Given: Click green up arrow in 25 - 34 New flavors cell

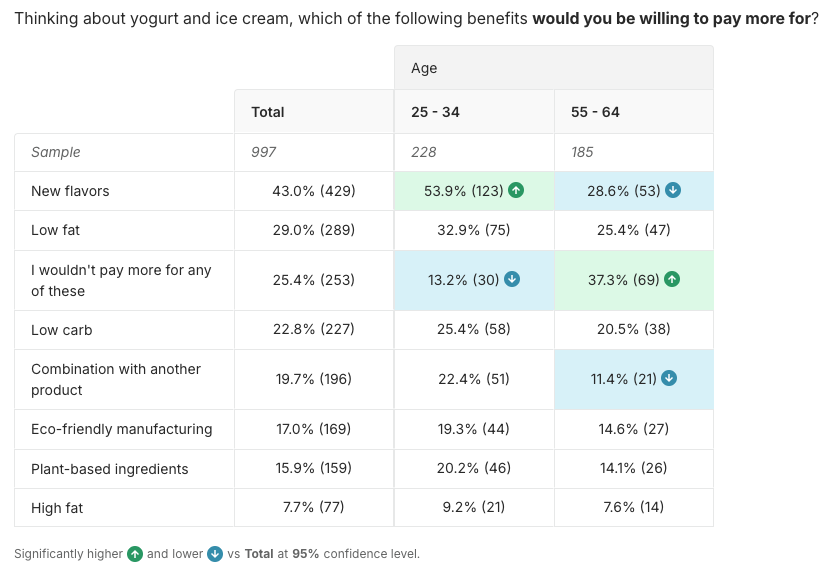Looking at the screenshot, I should click(516, 190).
